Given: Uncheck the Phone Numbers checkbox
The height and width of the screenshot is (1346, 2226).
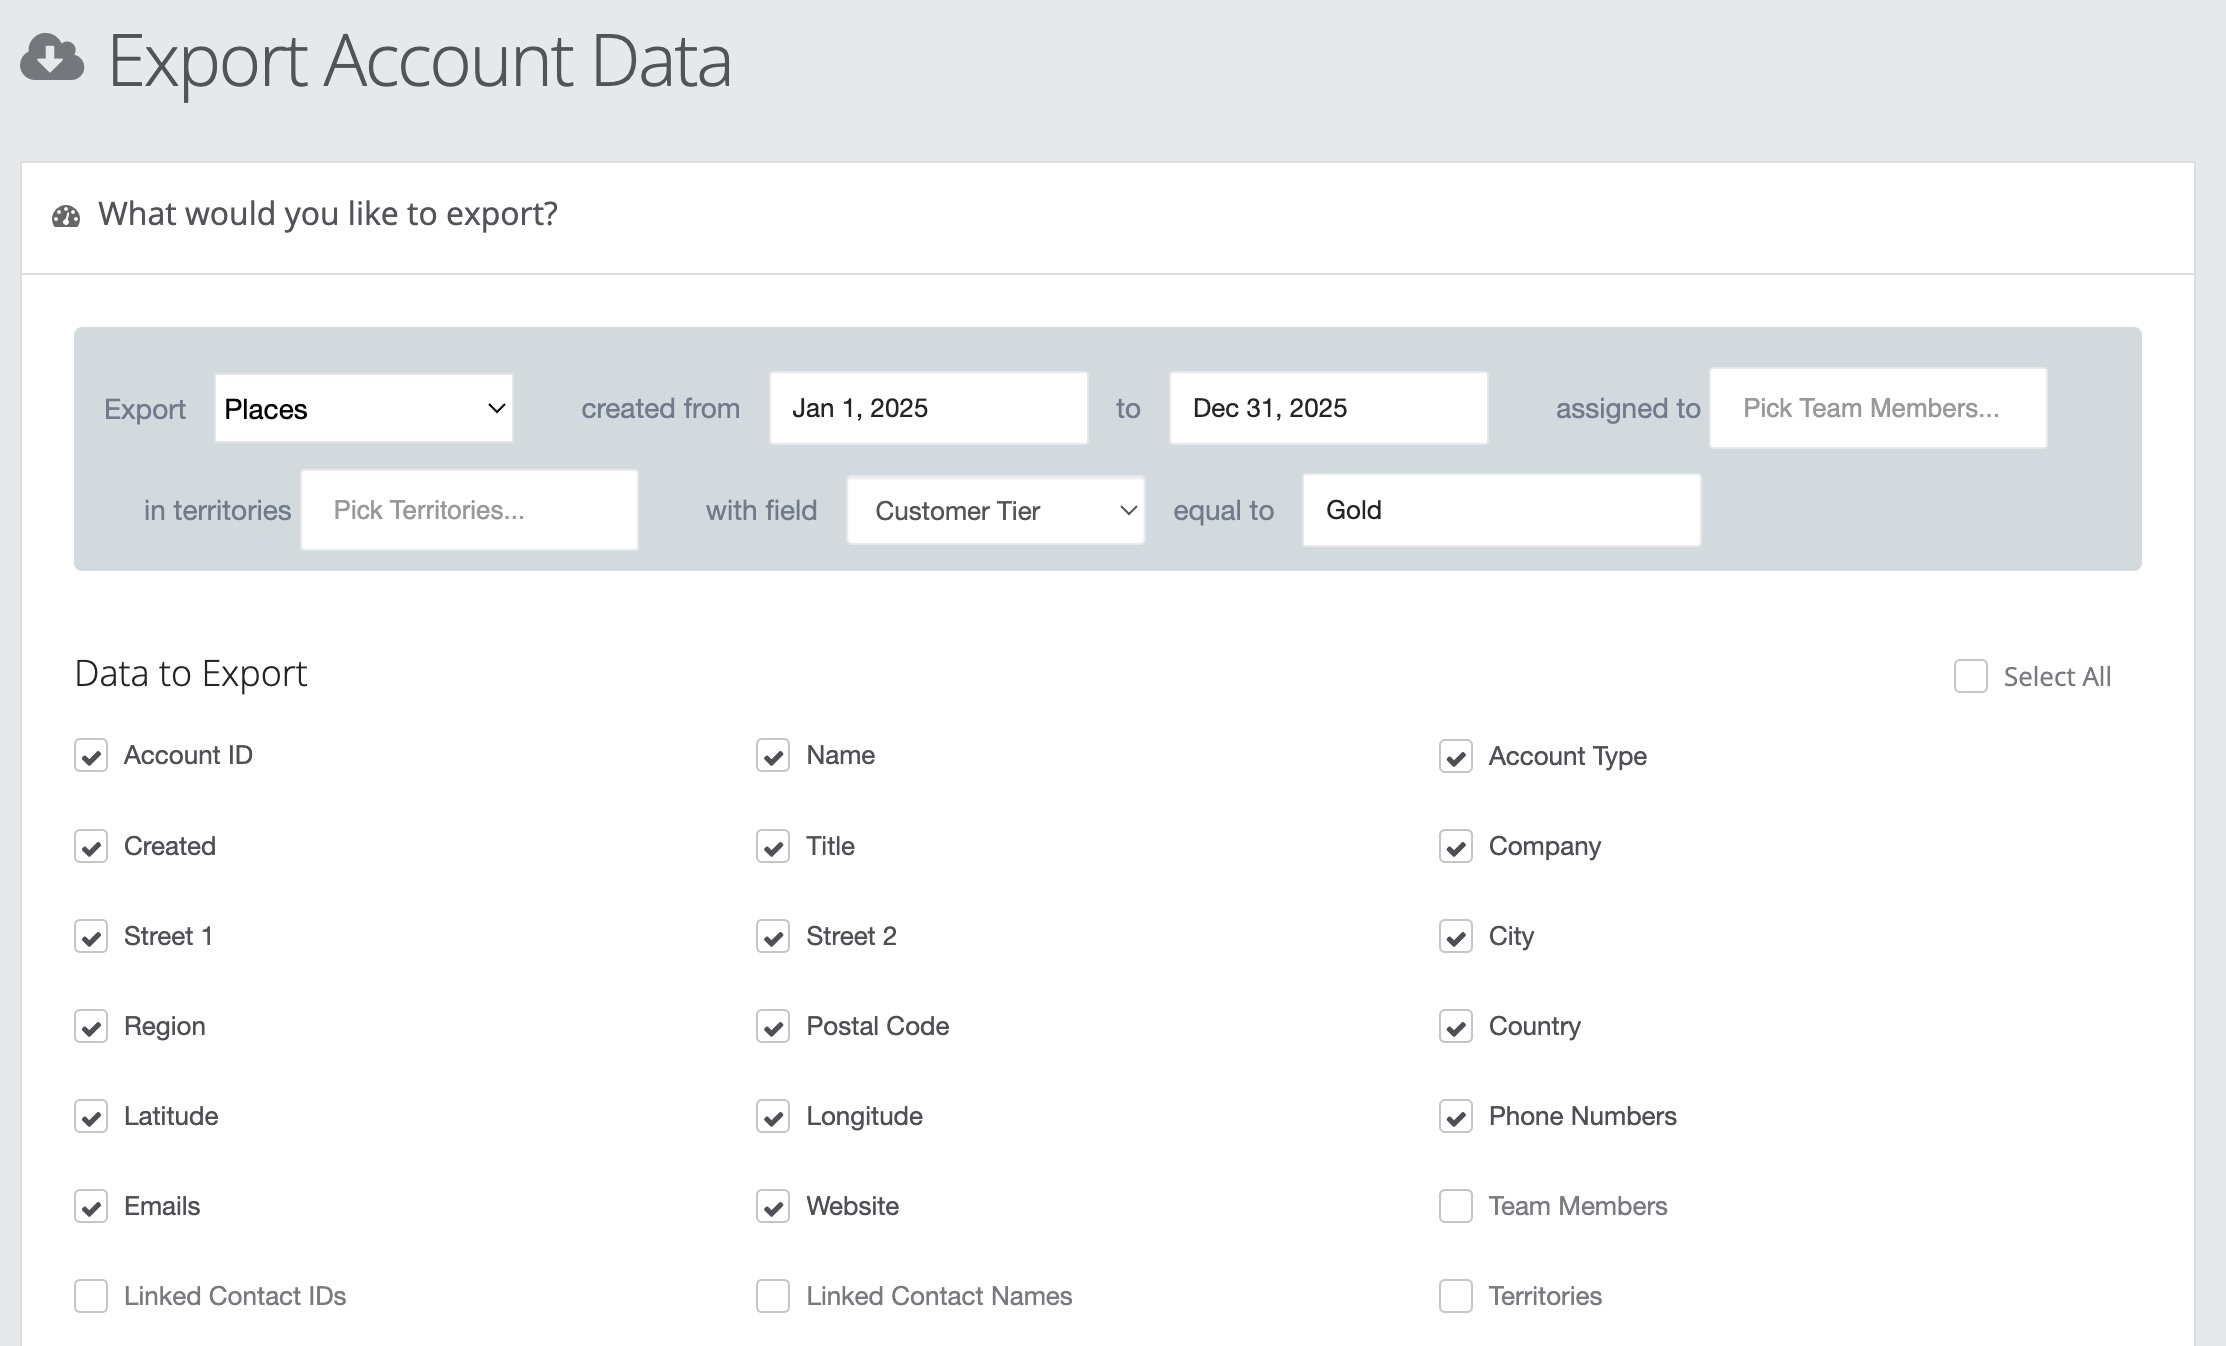Looking at the screenshot, I should click(1456, 1116).
